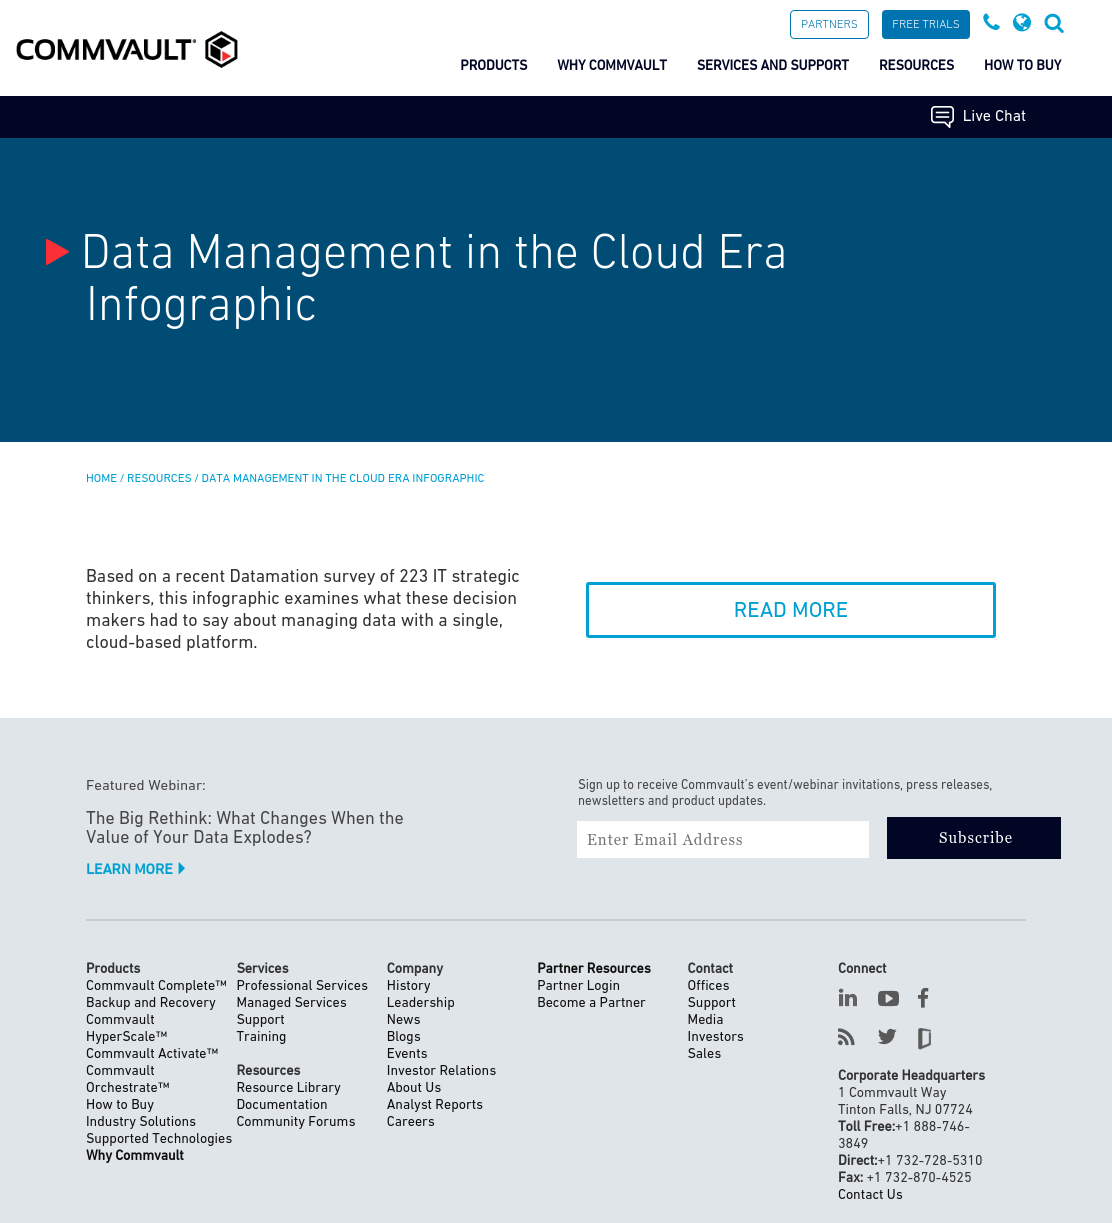Open Commvault Orchestrate™ footer link
Viewport: 1112px width, 1223px height.
[x=128, y=1079]
